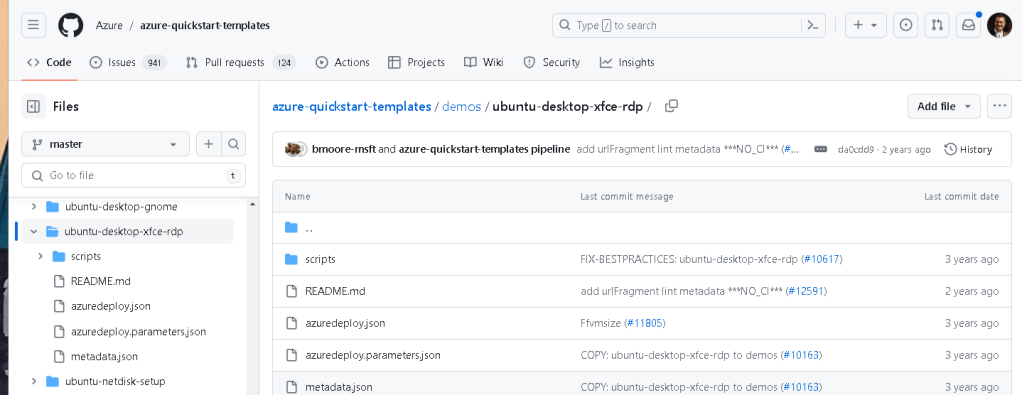Open azure-quickstart-templates pipeline author link
Screen dimensions: 1022x395
(484, 149)
